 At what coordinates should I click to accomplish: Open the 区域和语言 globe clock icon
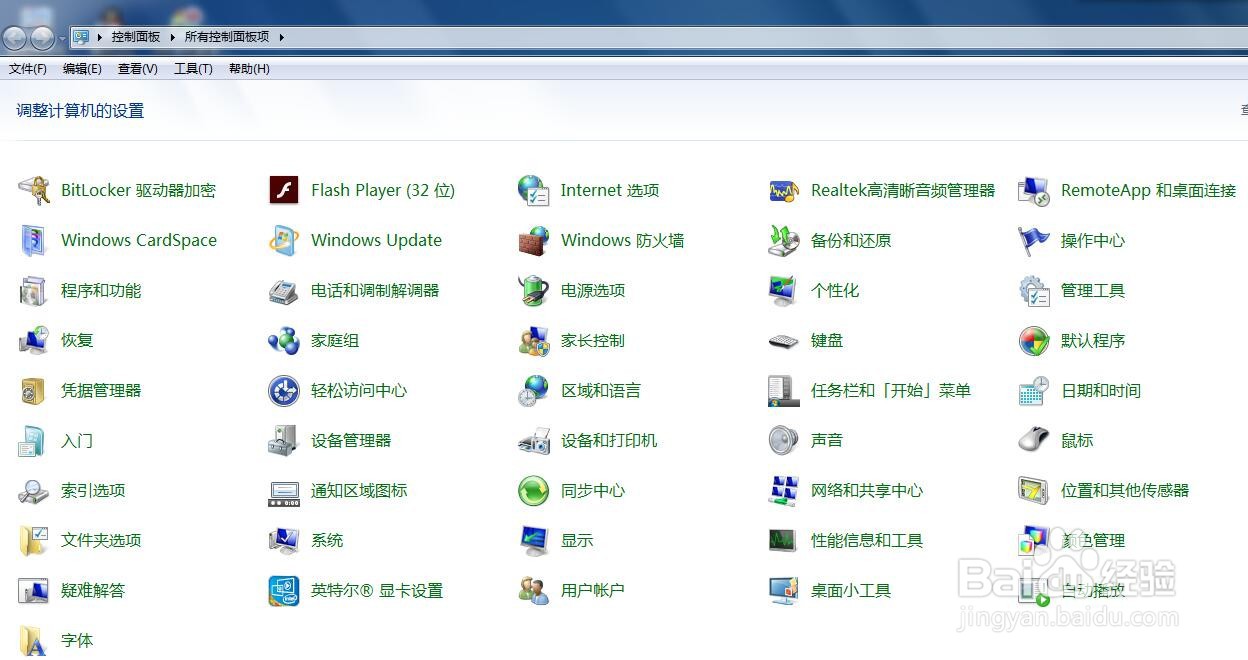[534, 390]
